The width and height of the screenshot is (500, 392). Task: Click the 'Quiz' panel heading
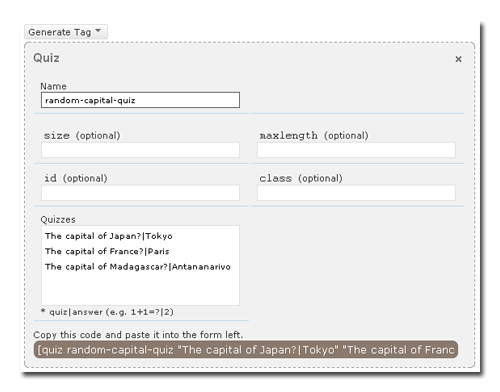(x=46, y=58)
